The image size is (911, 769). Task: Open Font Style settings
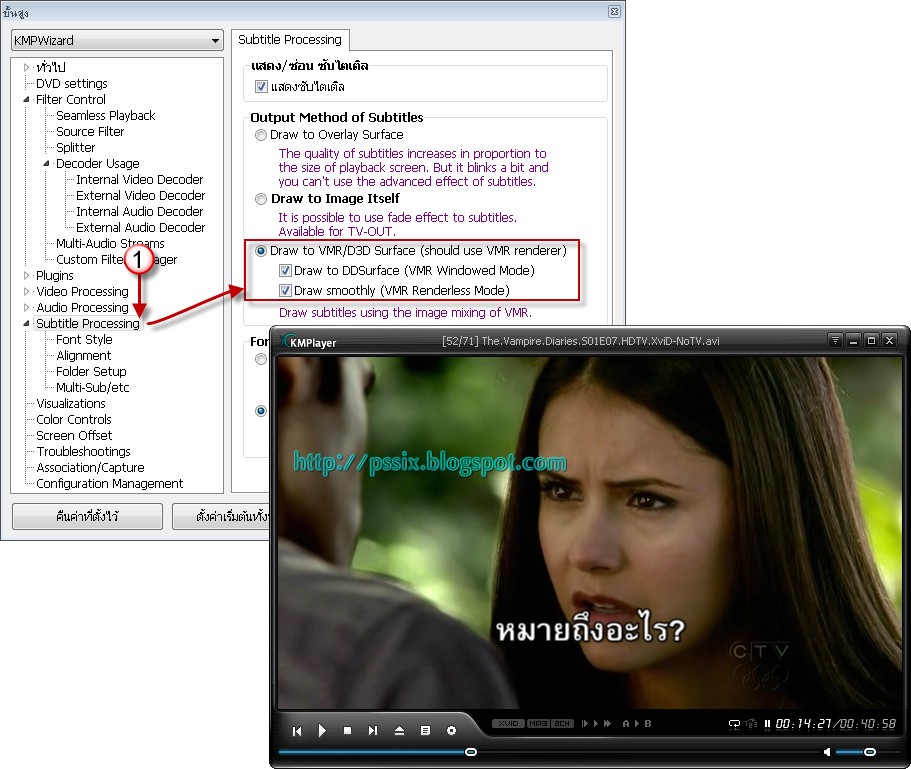tap(84, 339)
